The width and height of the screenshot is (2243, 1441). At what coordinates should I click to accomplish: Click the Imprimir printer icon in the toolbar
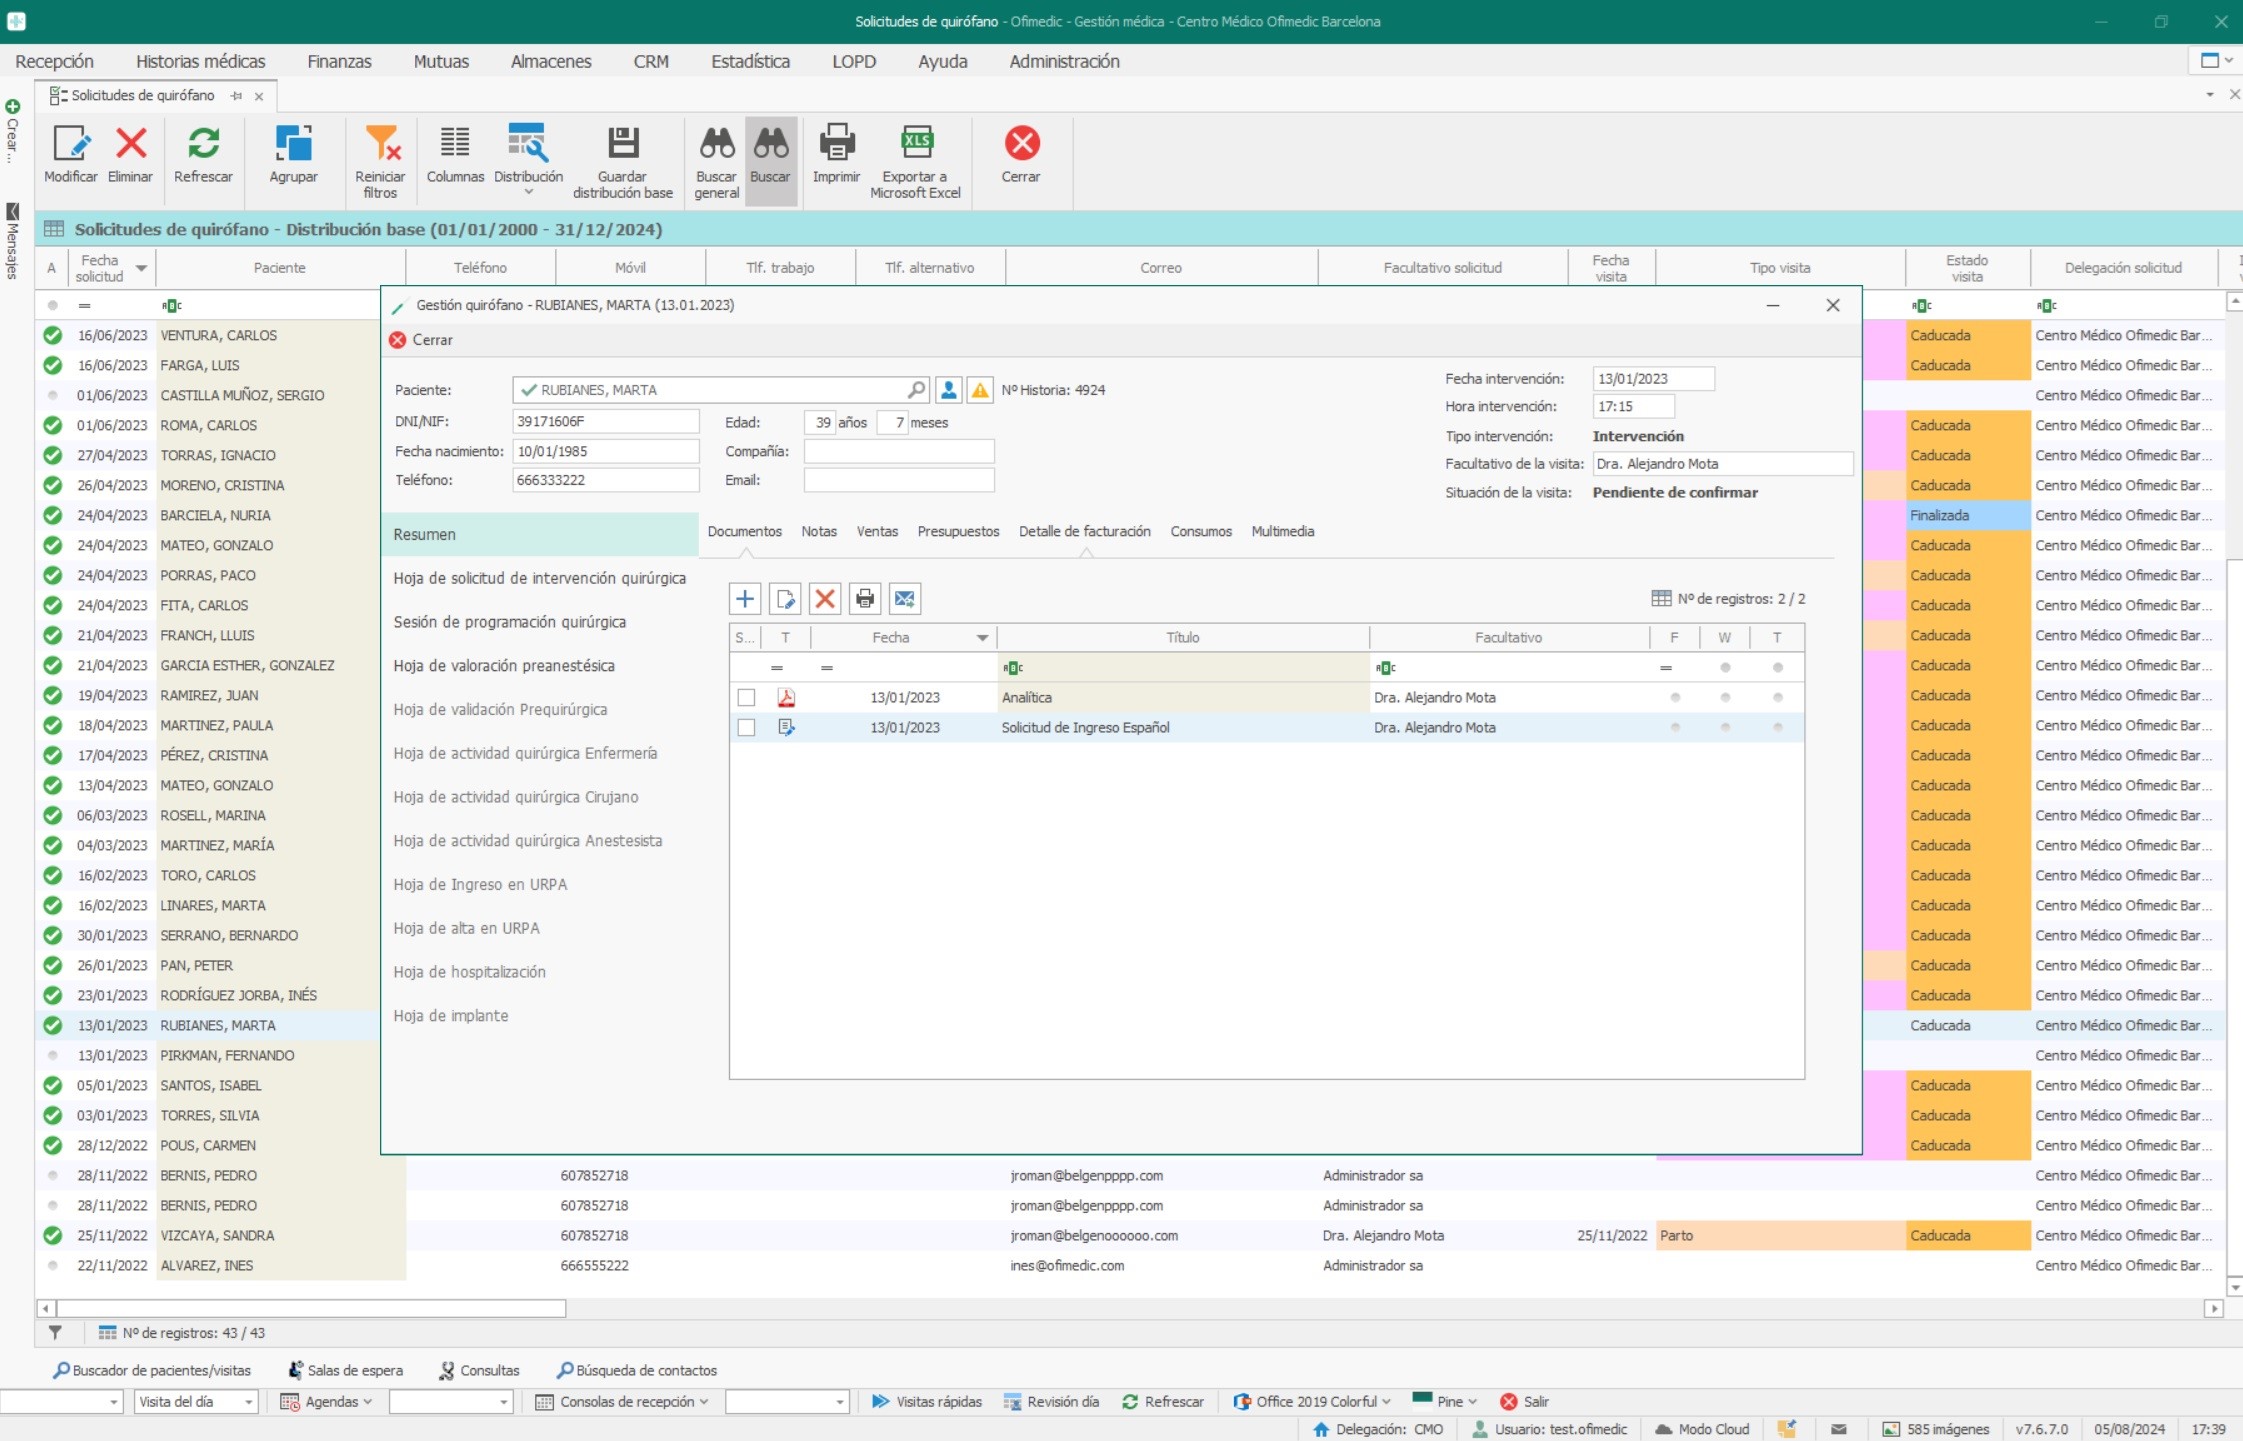coord(836,145)
